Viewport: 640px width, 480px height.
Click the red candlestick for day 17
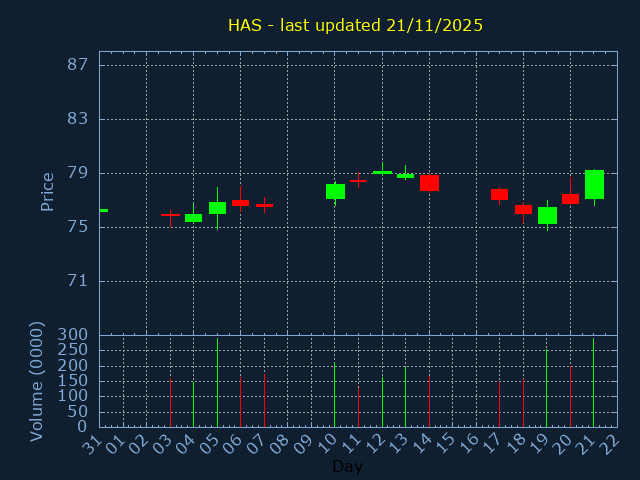click(x=499, y=194)
